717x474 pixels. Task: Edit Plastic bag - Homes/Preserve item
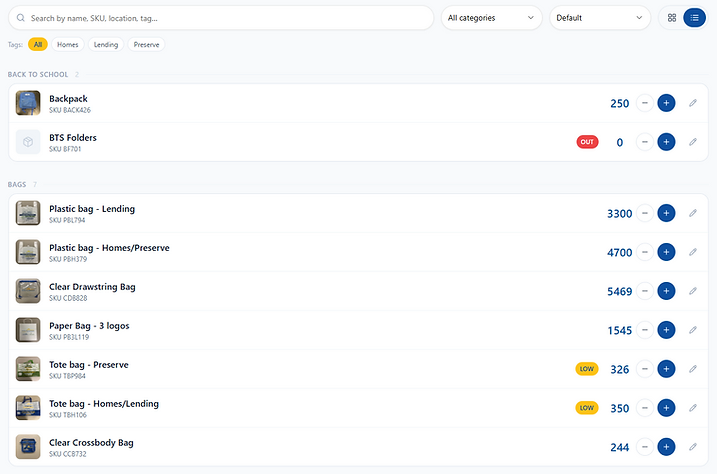[693, 252]
